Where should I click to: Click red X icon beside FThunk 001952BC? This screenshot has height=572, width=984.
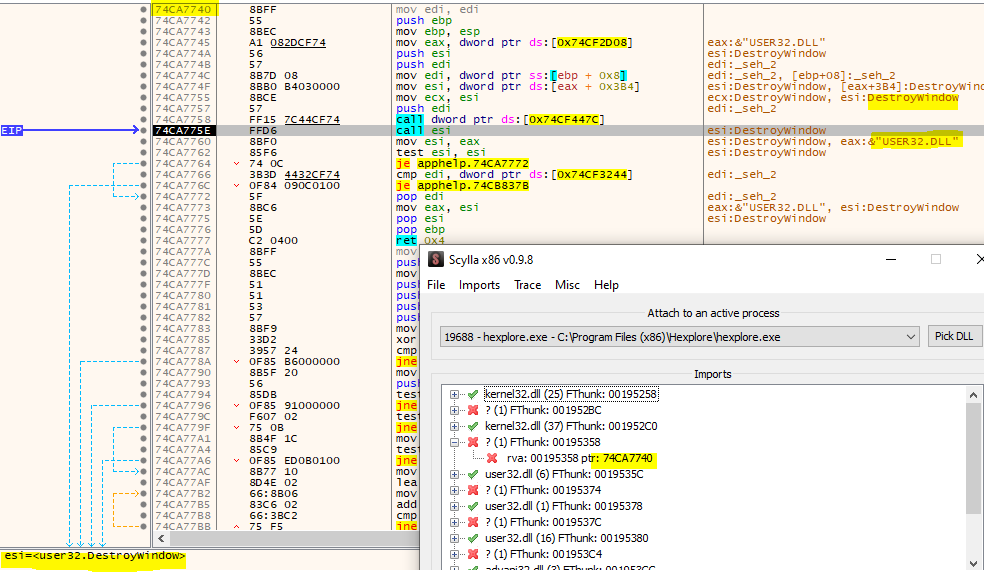tap(473, 410)
